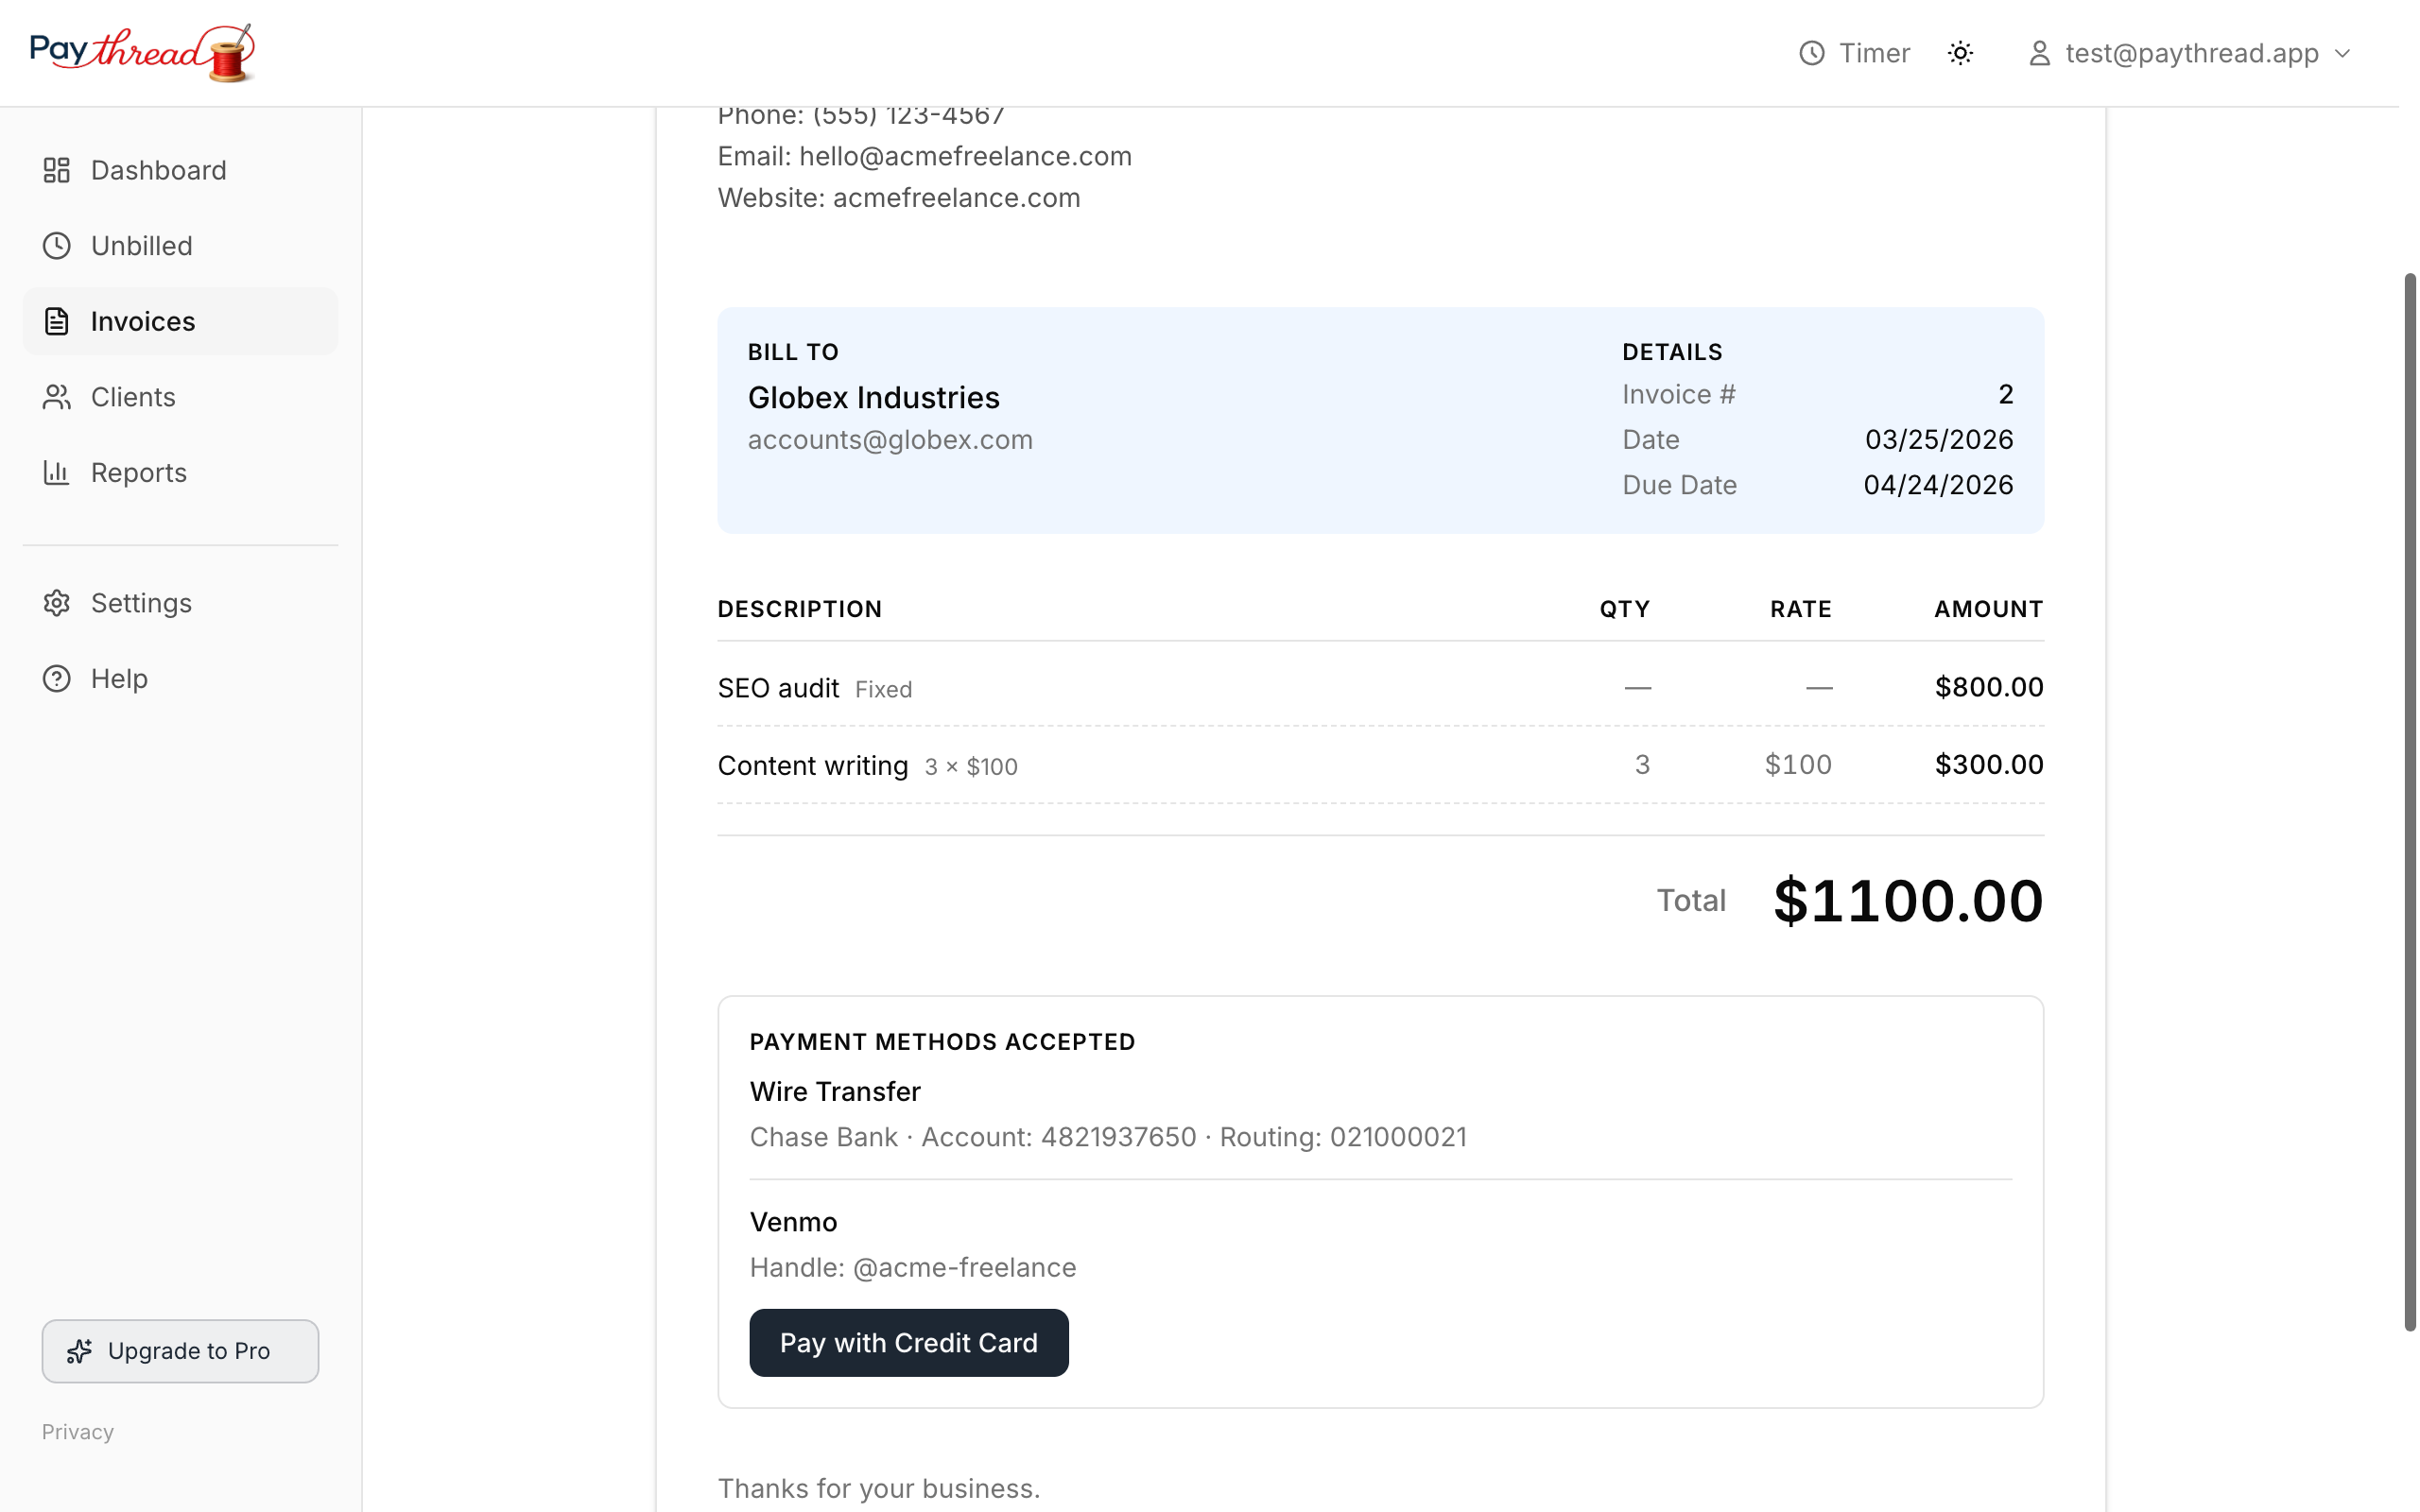This screenshot has height=1512, width=2420.
Task: Click the Unbilled clock icon
Action: pos(57,246)
